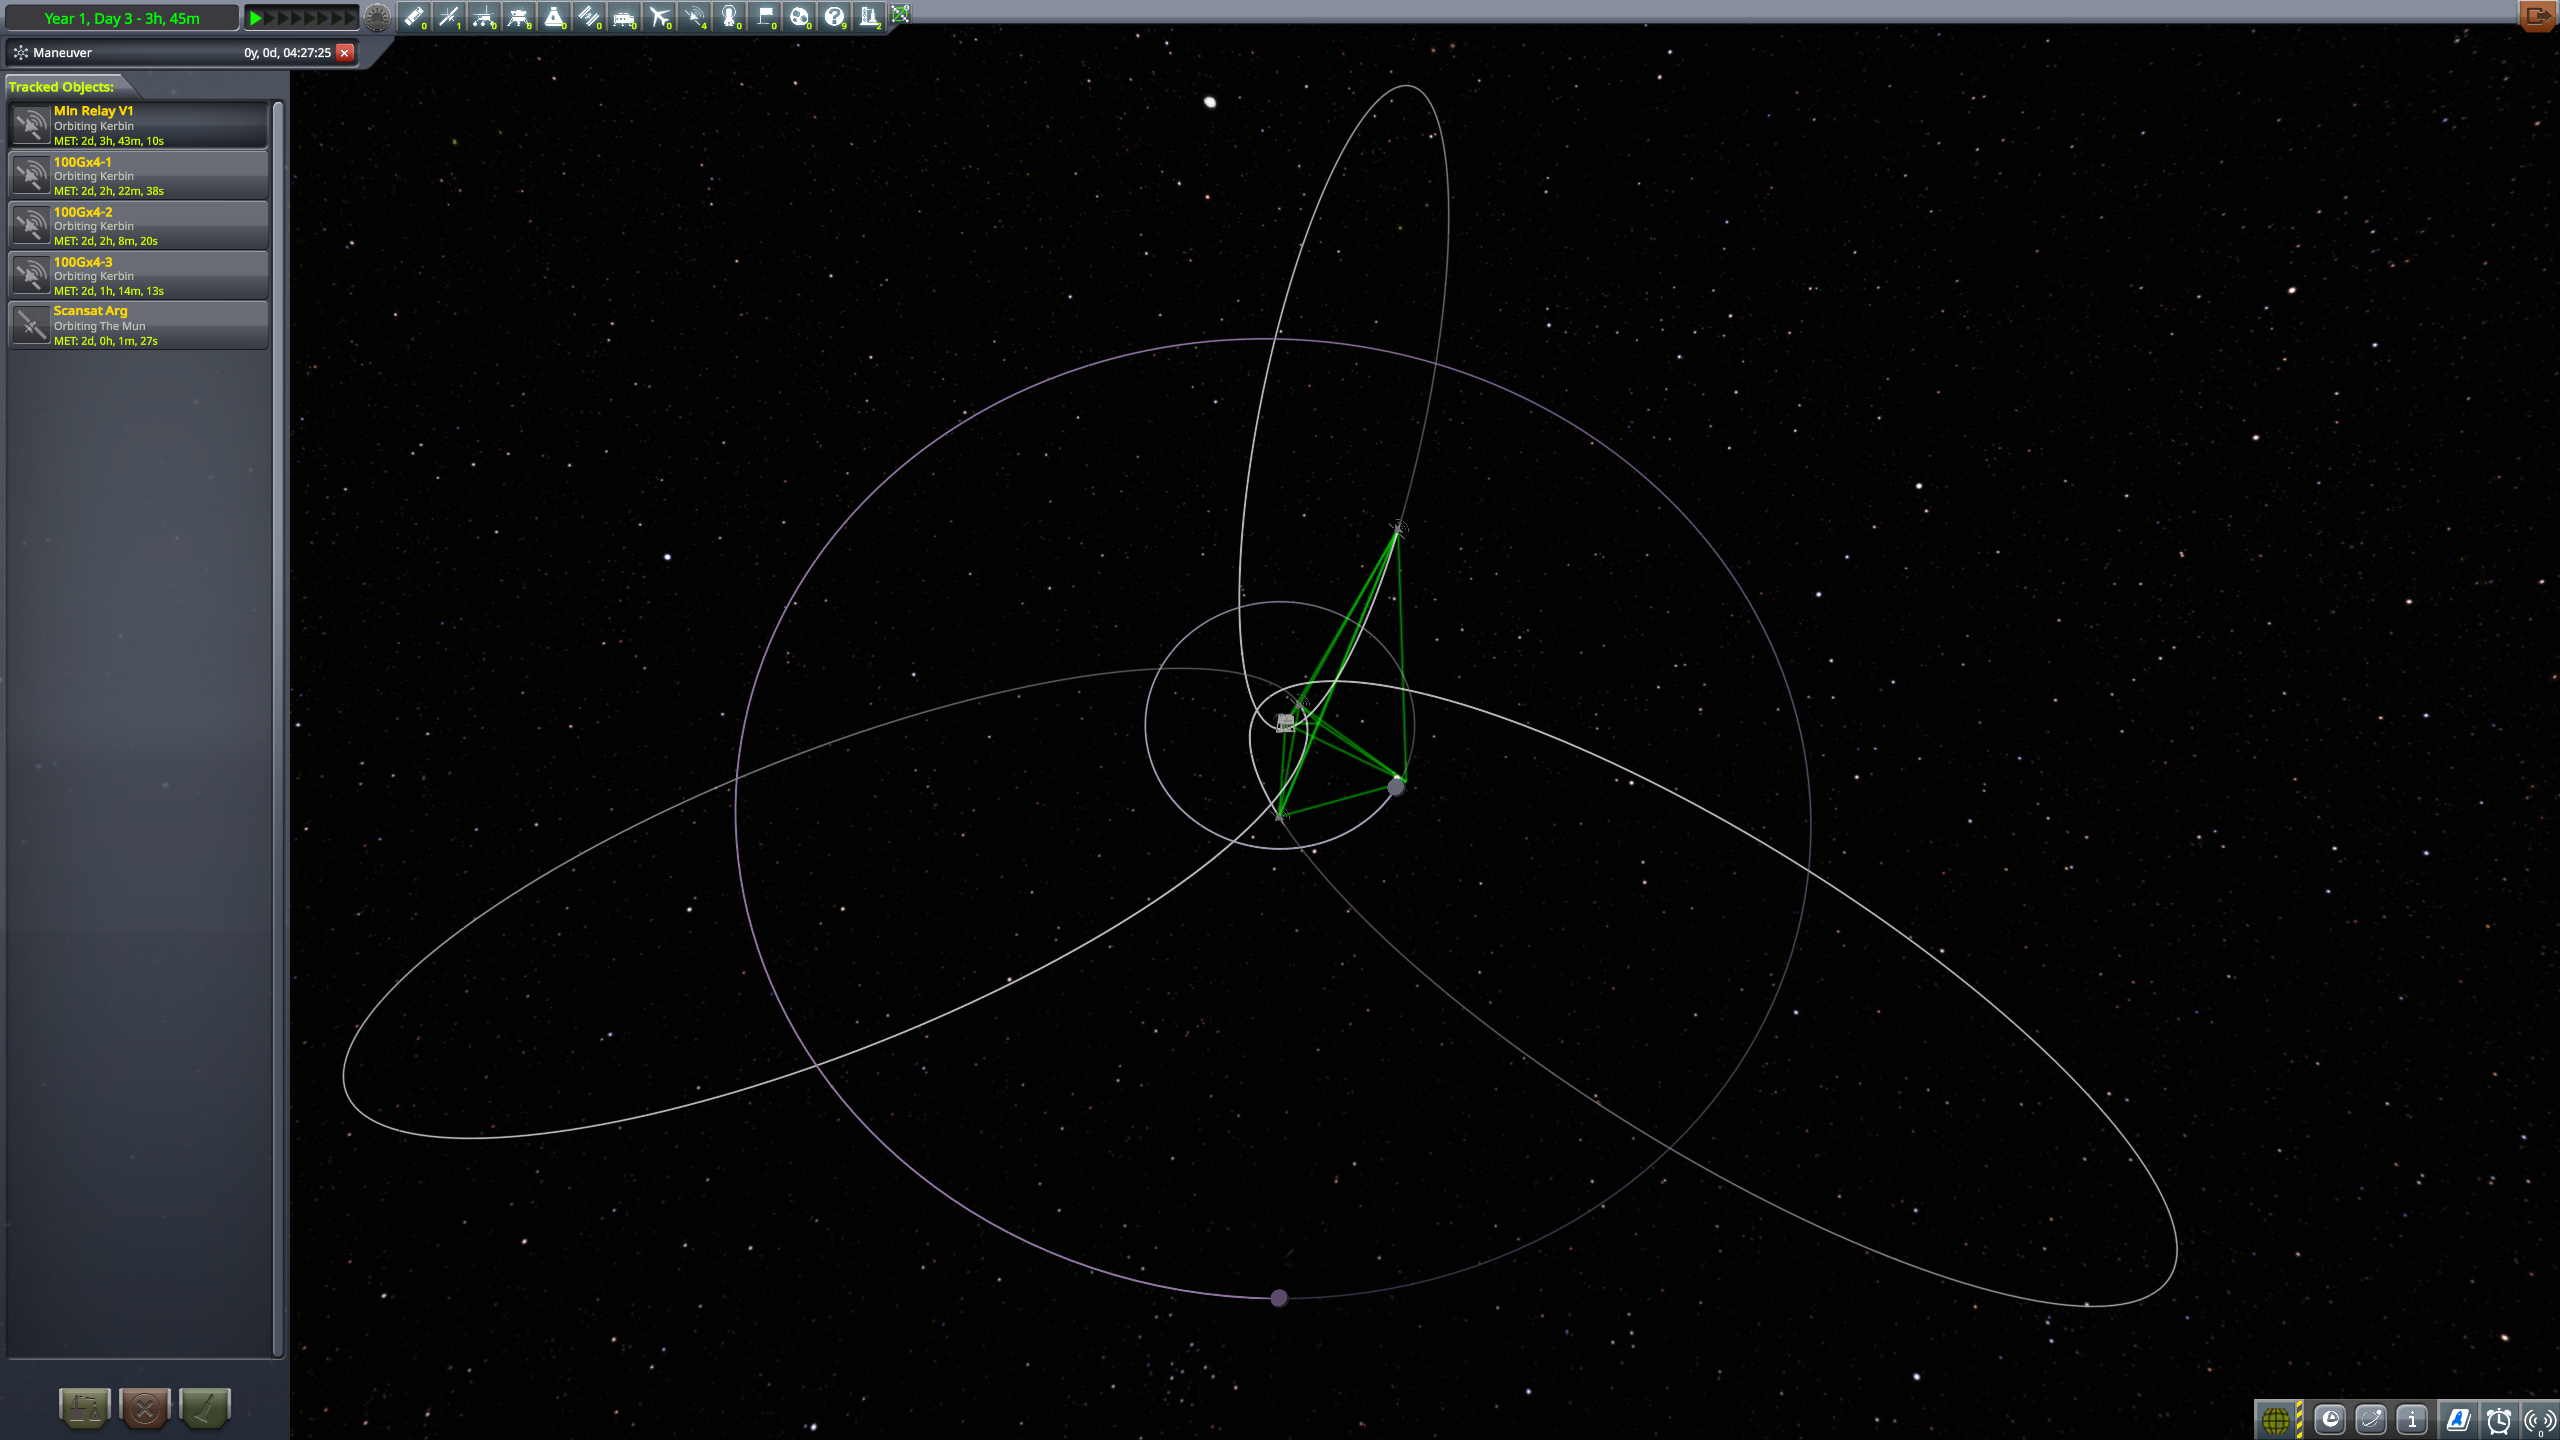
Task: Toggle the Flags filter icon
Action: coord(765,16)
